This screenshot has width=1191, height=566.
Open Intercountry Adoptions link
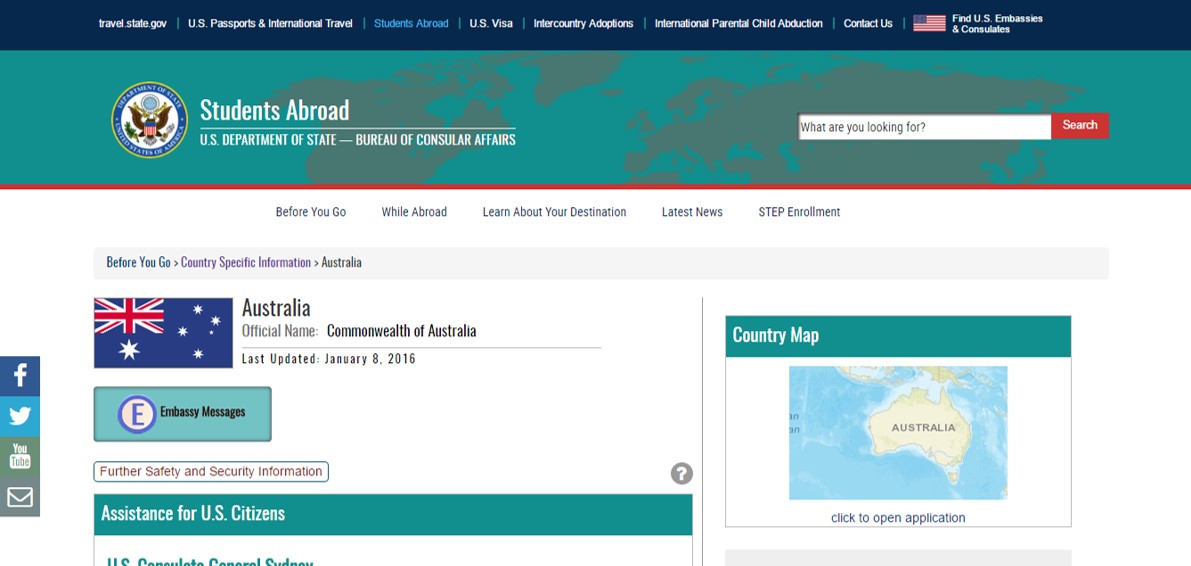(x=583, y=24)
